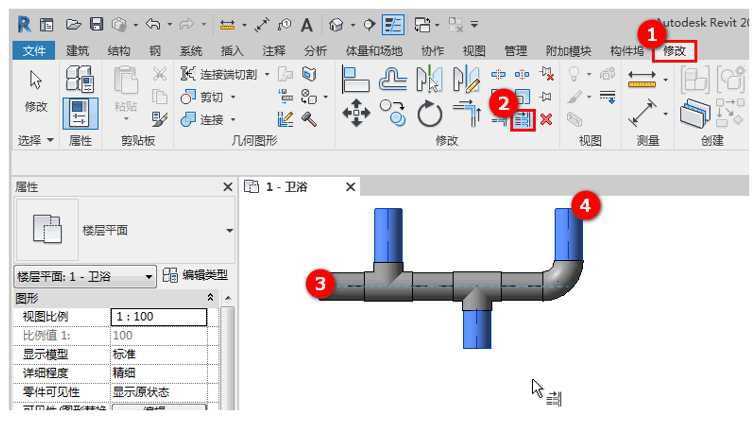Open the 系统 ribbon tab

click(191, 50)
